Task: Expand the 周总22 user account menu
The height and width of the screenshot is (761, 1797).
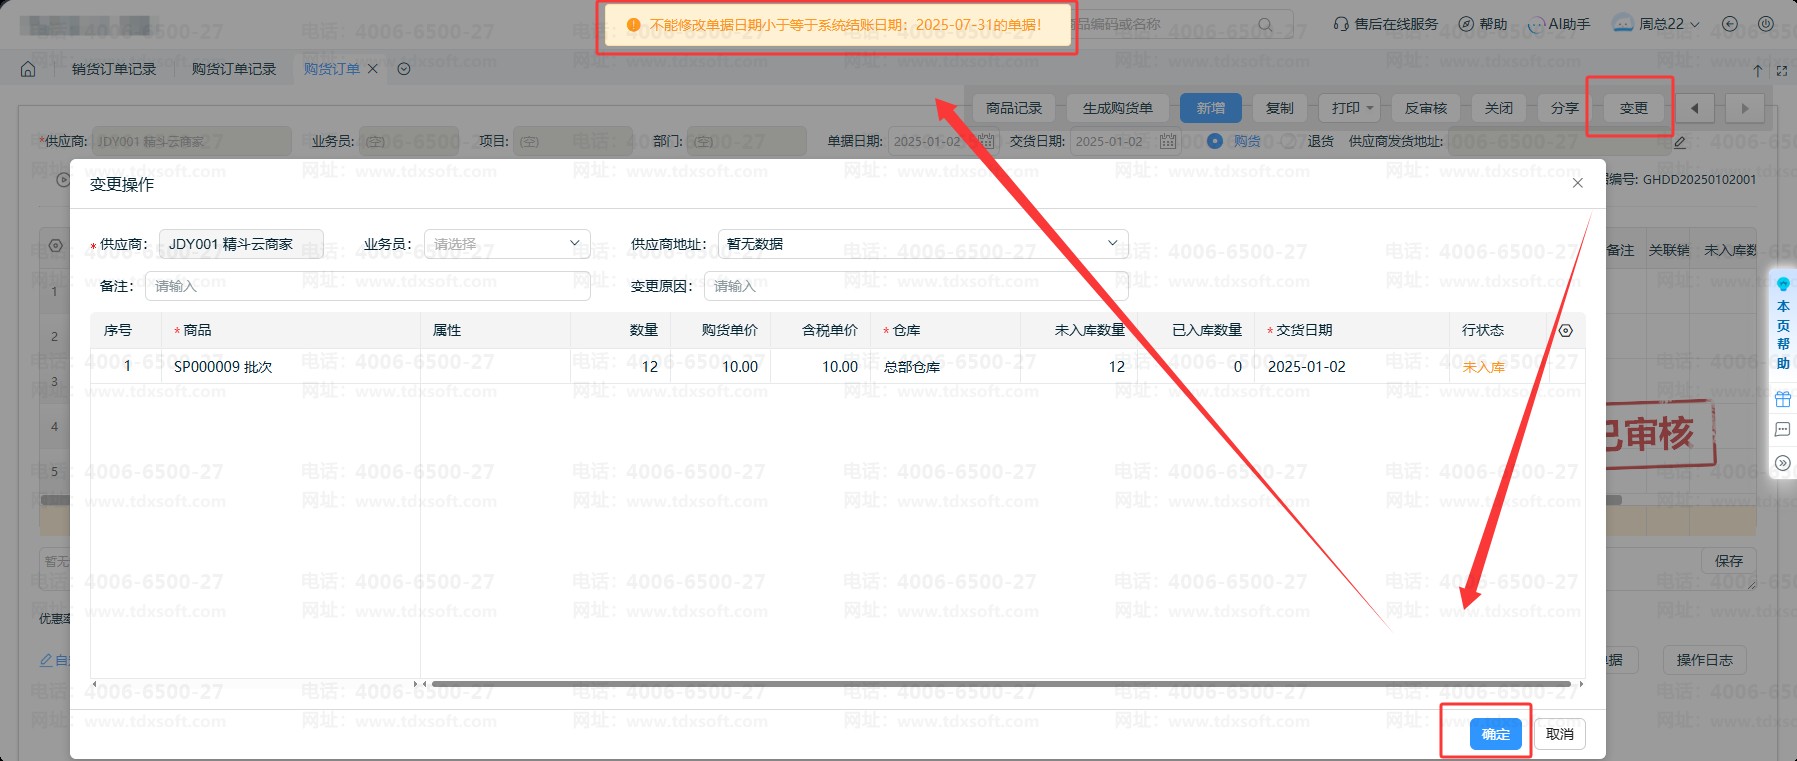Action: (1660, 24)
